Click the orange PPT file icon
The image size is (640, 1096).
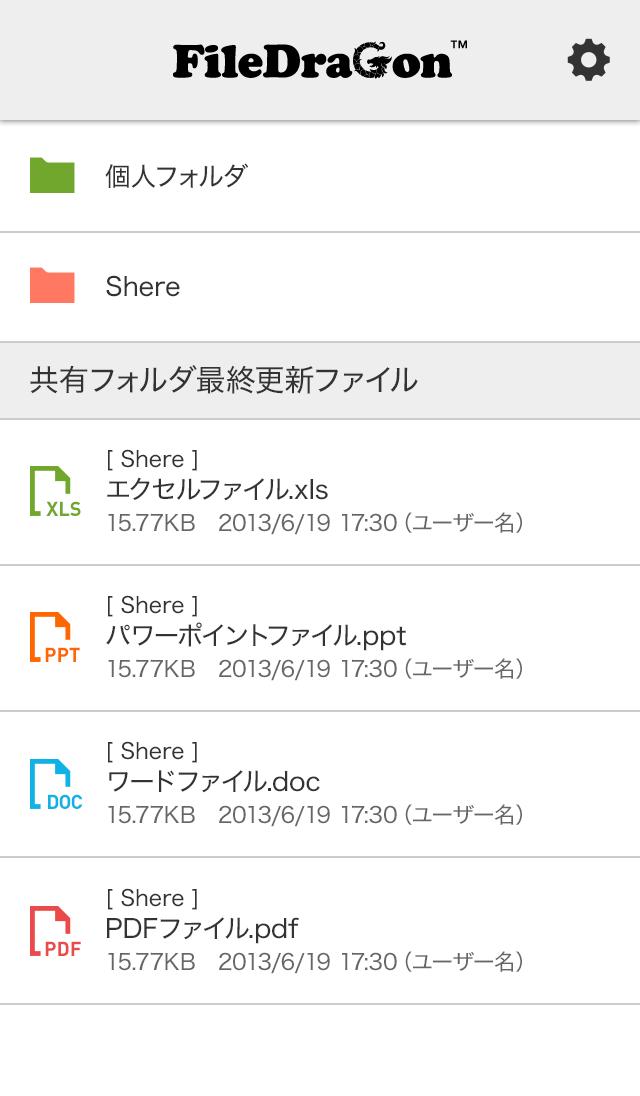click(54, 638)
